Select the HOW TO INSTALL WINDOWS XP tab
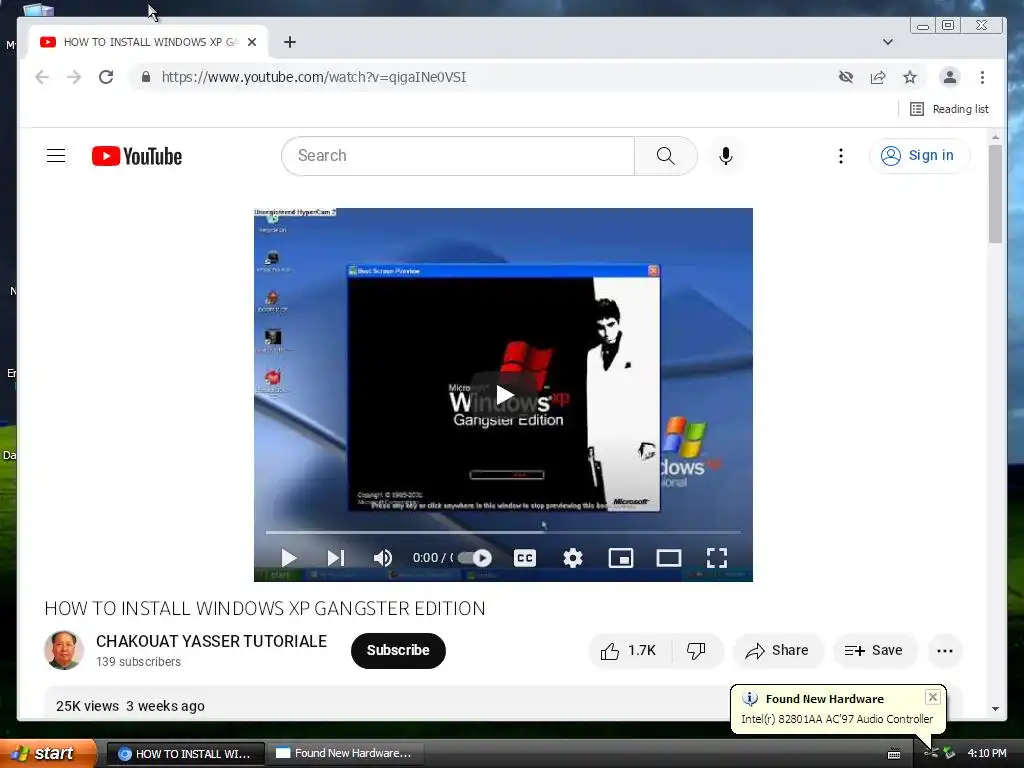The height and width of the screenshot is (768, 1024). coord(148,42)
